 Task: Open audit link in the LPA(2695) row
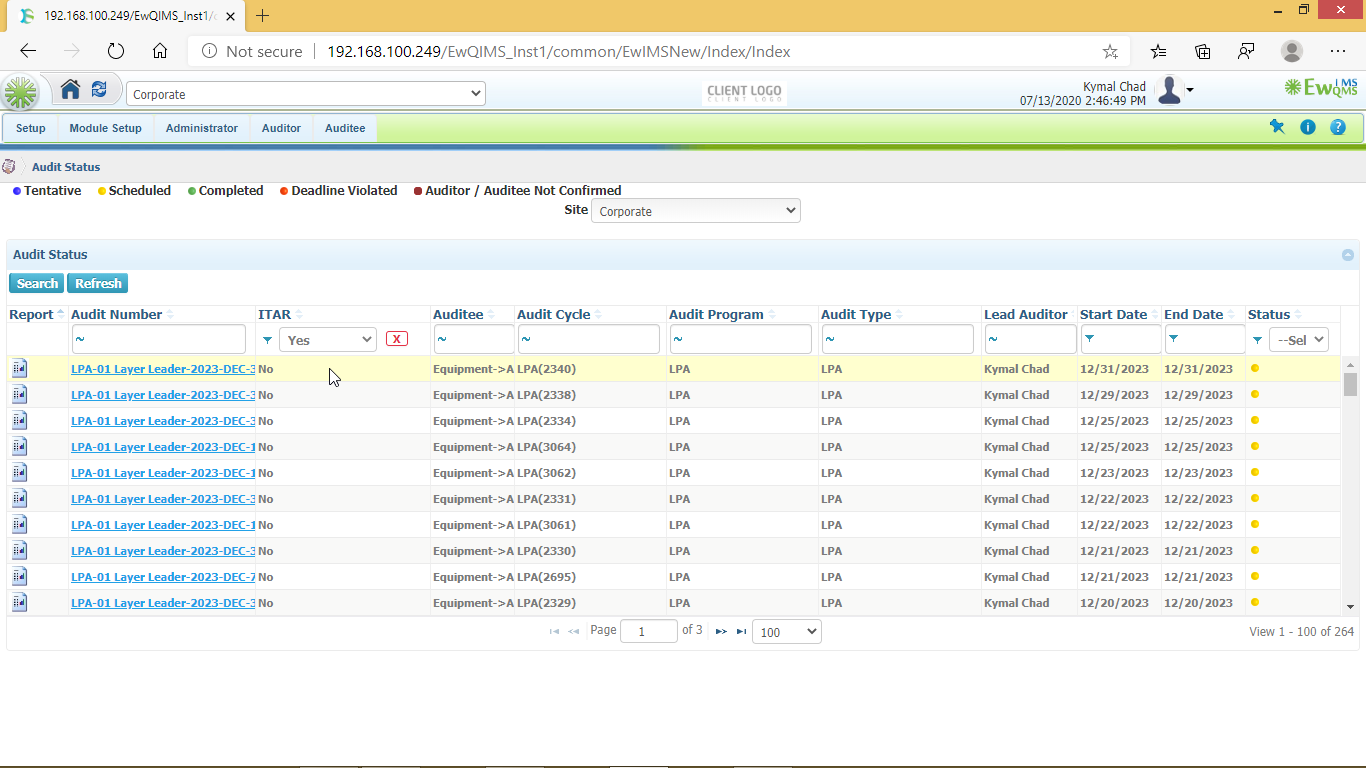pyautogui.click(x=163, y=577)
